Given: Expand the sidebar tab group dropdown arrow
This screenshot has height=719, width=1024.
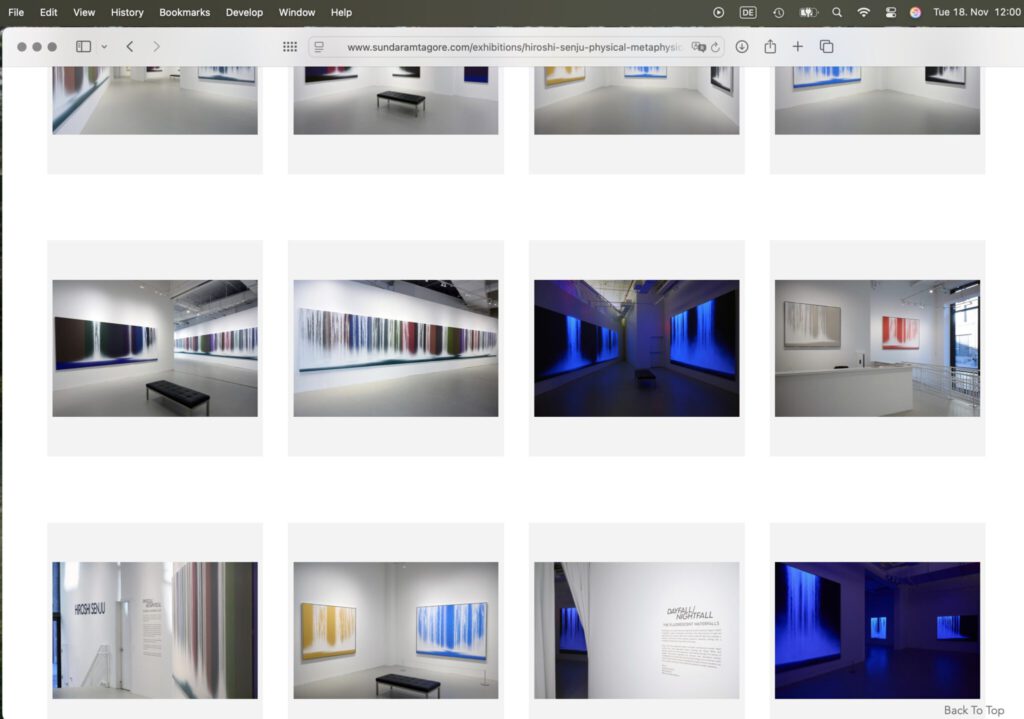Looking at the screenshot, I should (104, 47).
